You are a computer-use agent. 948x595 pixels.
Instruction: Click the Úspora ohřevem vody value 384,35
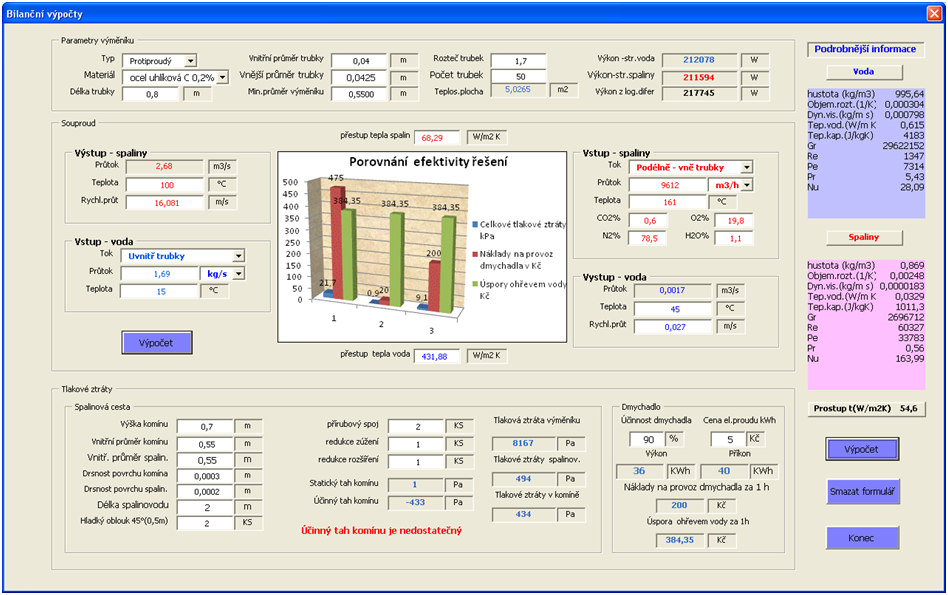[x=680, y=540]
